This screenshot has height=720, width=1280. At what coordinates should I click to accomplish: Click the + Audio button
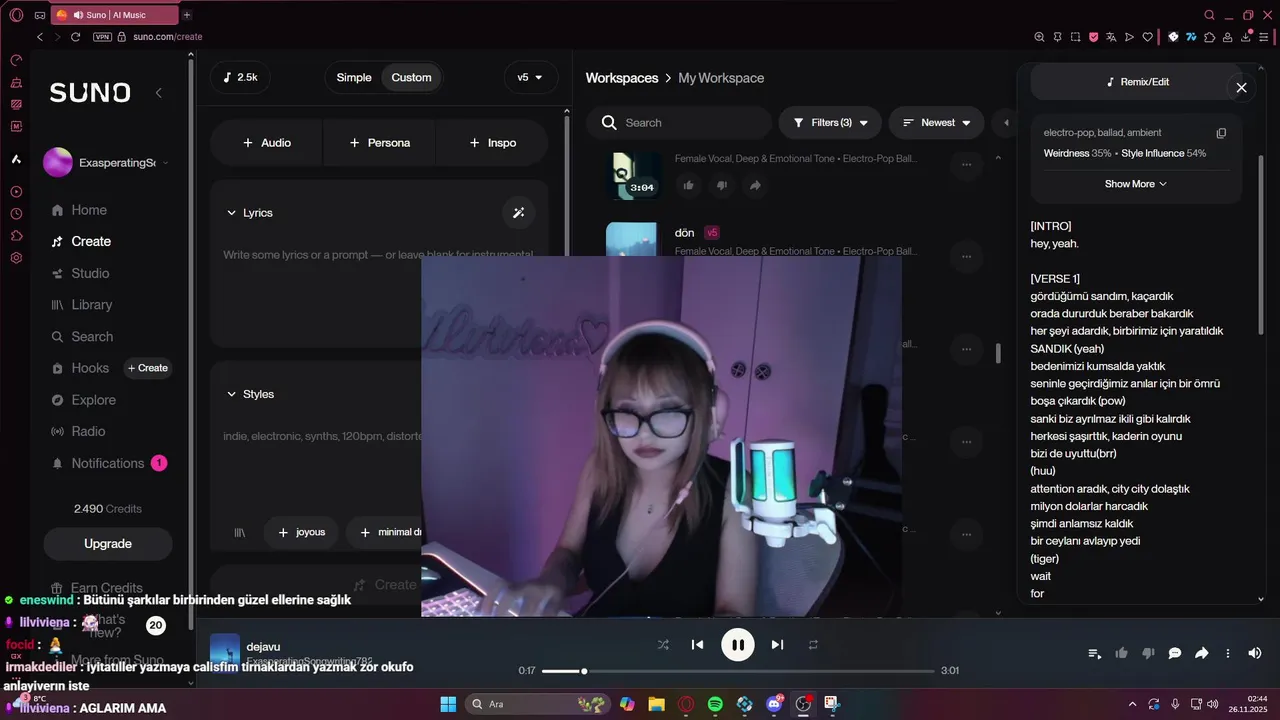point(266,143)
